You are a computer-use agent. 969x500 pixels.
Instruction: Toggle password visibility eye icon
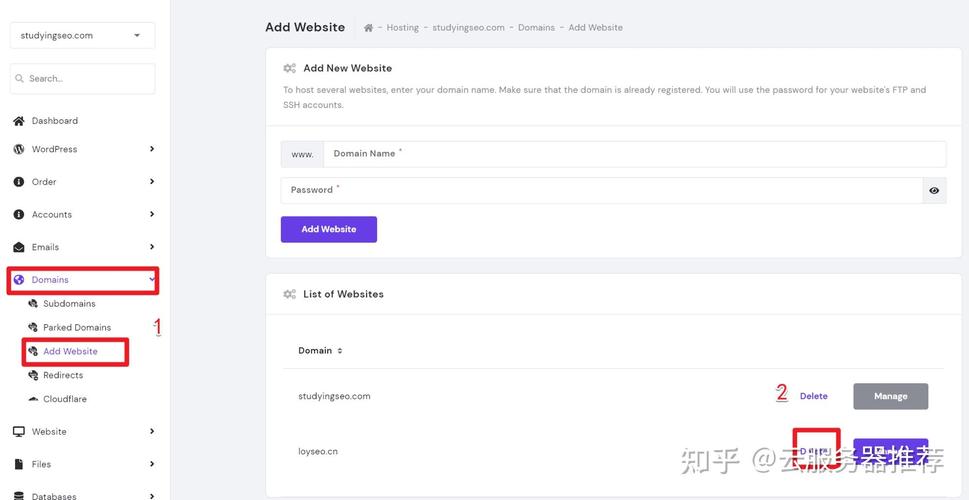pos(934,190)
